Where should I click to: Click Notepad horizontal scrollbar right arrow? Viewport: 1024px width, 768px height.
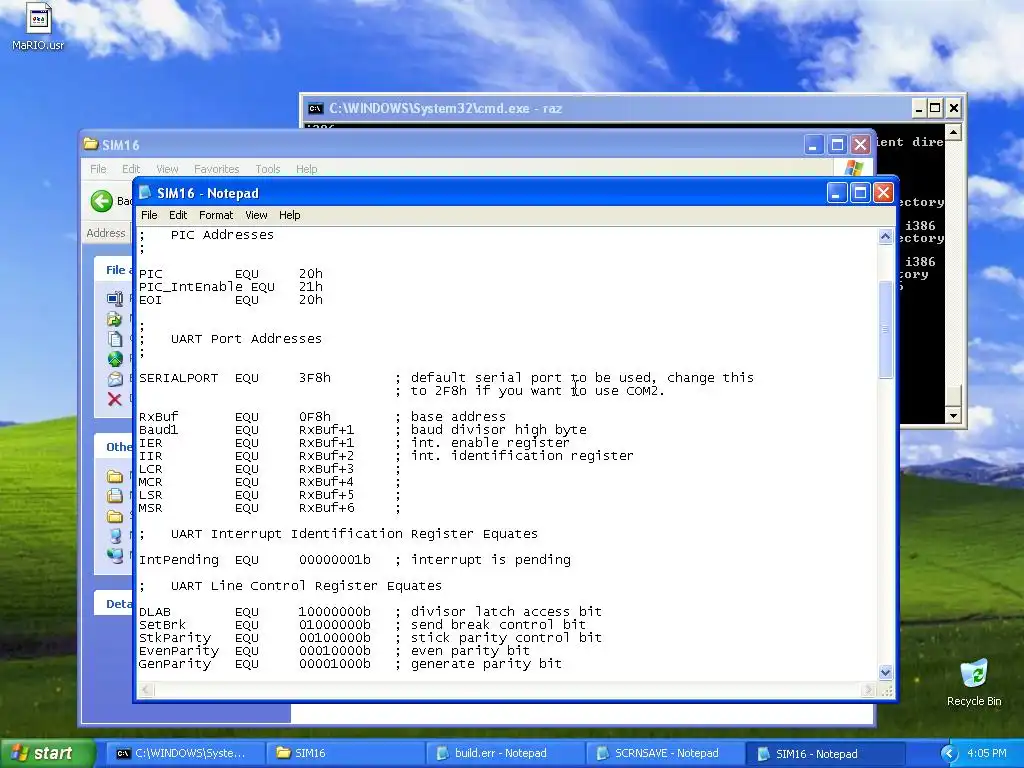[x=868, y=690]
